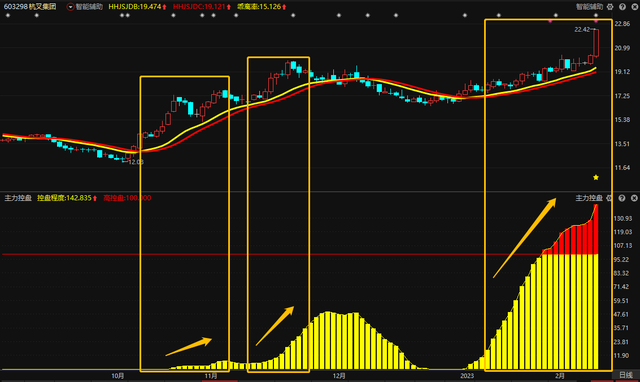The image size is (640, 382).
Task: Click the yellow star marker on chart
Action: pyautogui.click(x=596, y=177)
